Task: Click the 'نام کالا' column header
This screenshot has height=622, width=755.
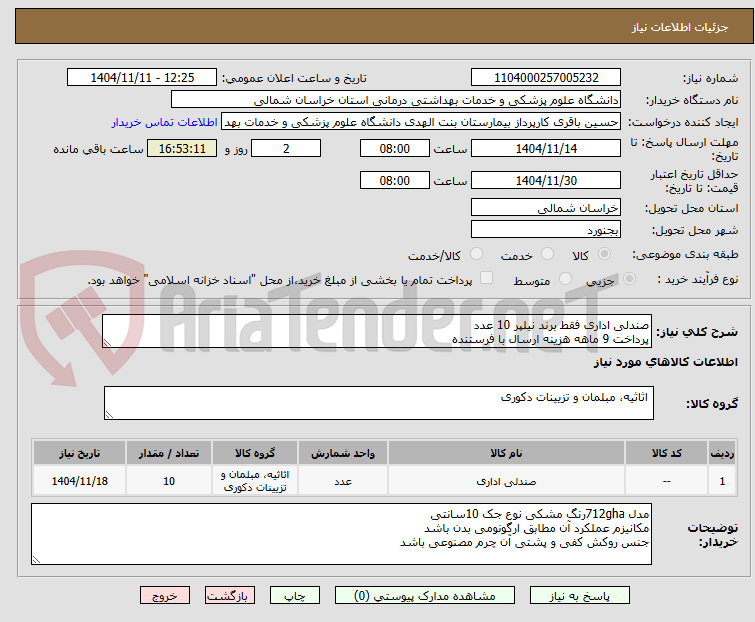Action: 507,453
